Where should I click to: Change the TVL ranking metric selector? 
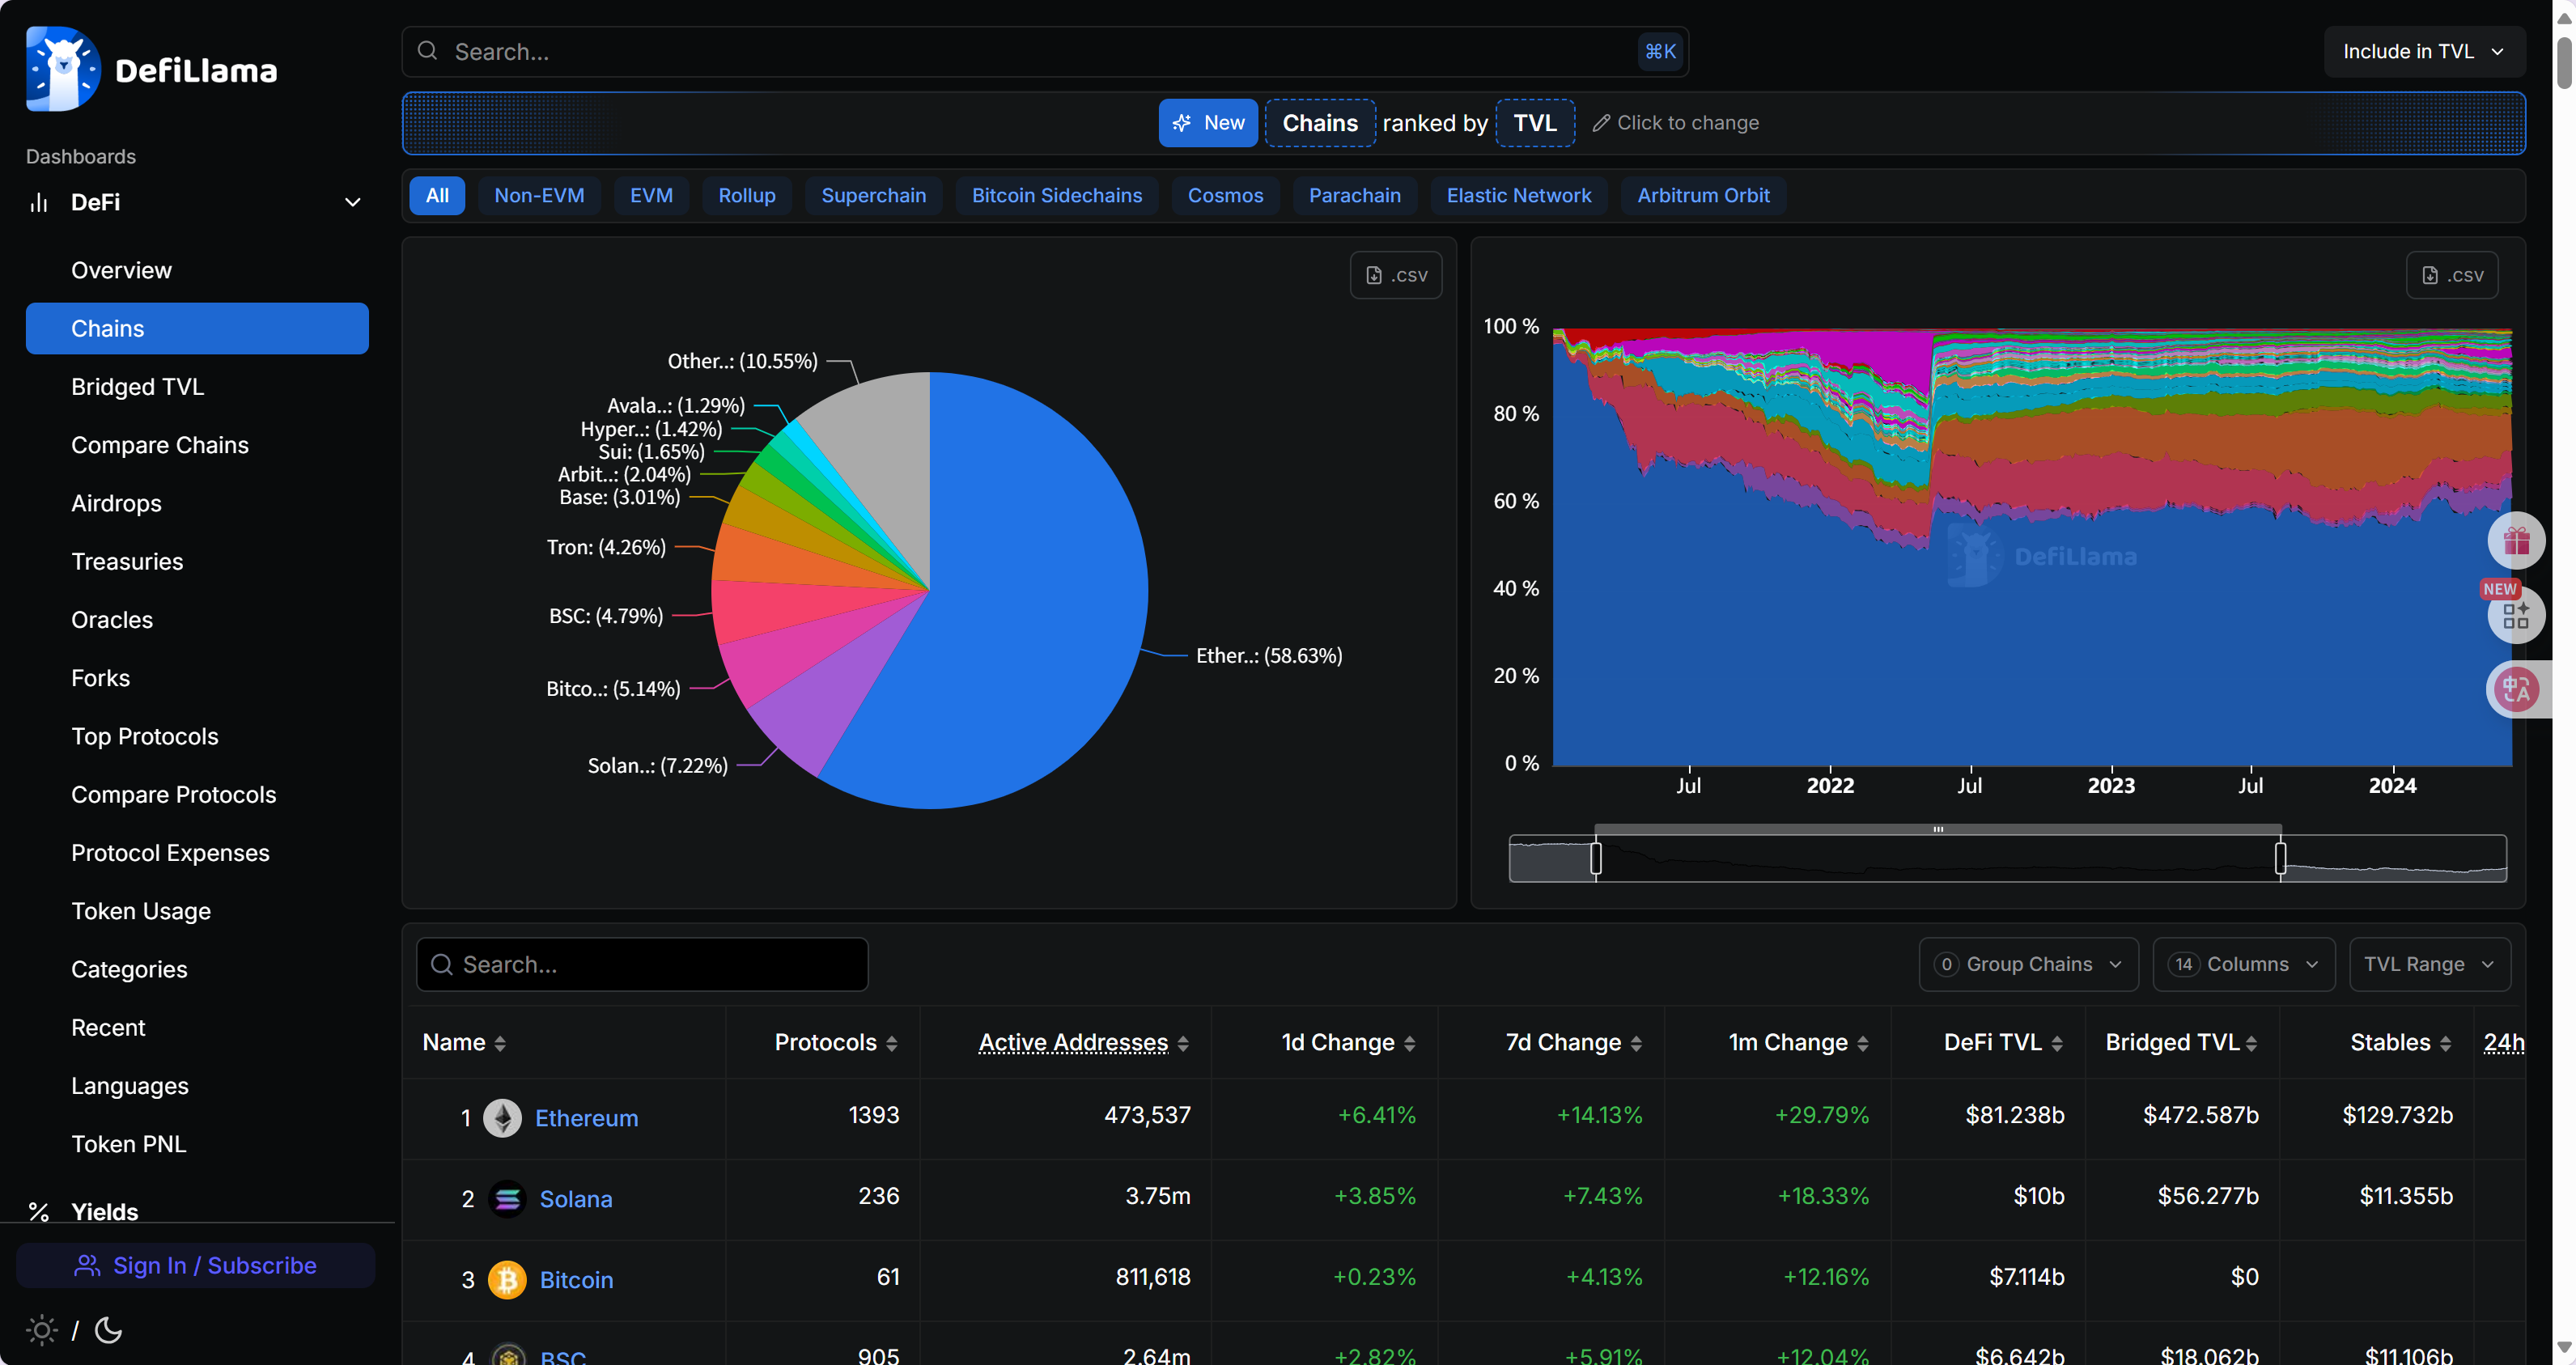[1535, 123]
